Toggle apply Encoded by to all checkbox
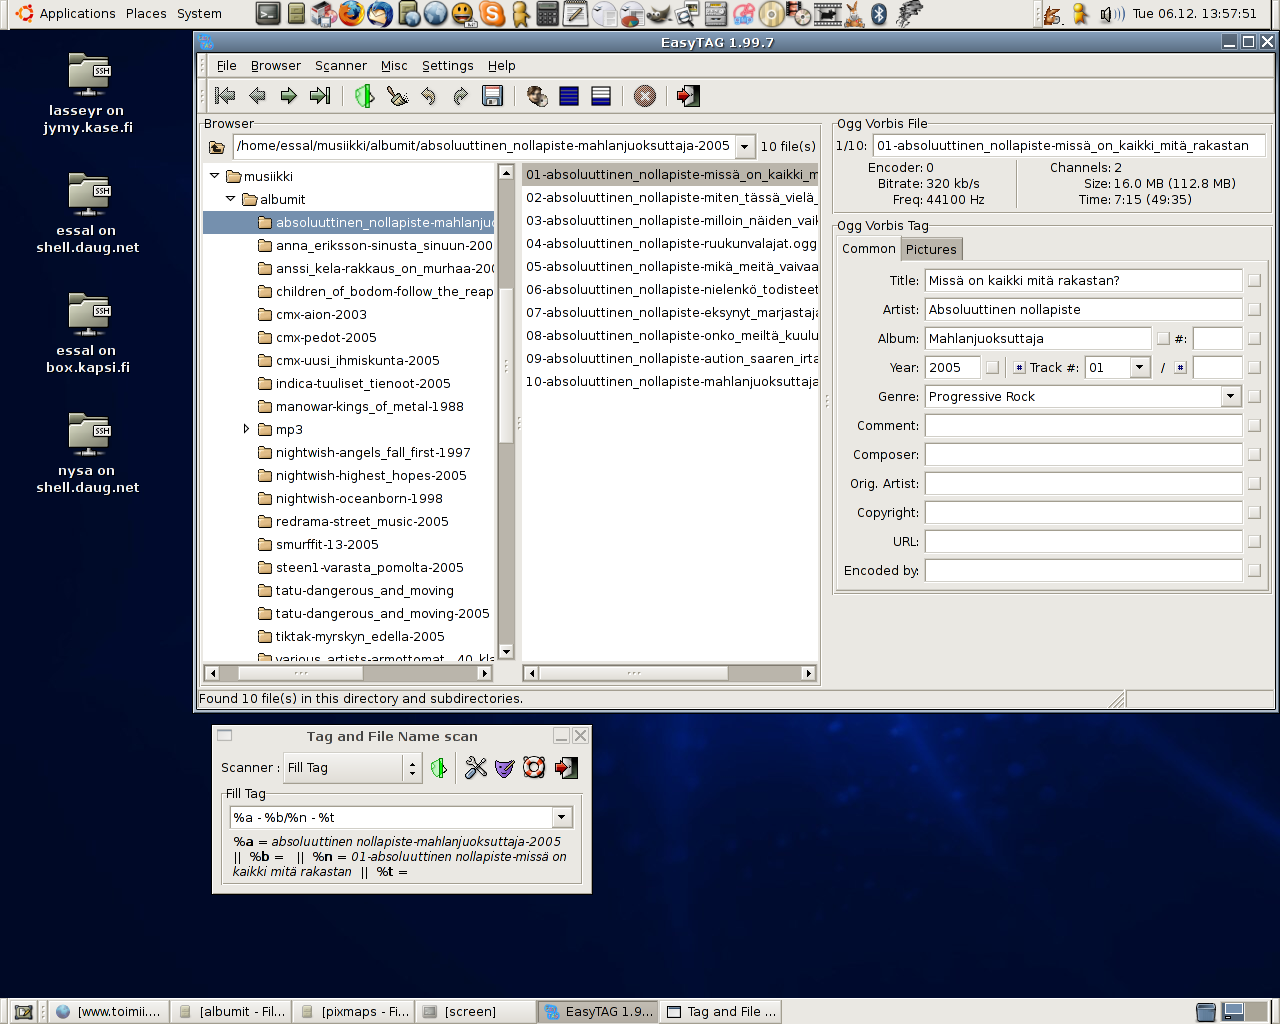Image resolution: width=1280 pixels, height=1024 pixels. tap(1254, 571)
